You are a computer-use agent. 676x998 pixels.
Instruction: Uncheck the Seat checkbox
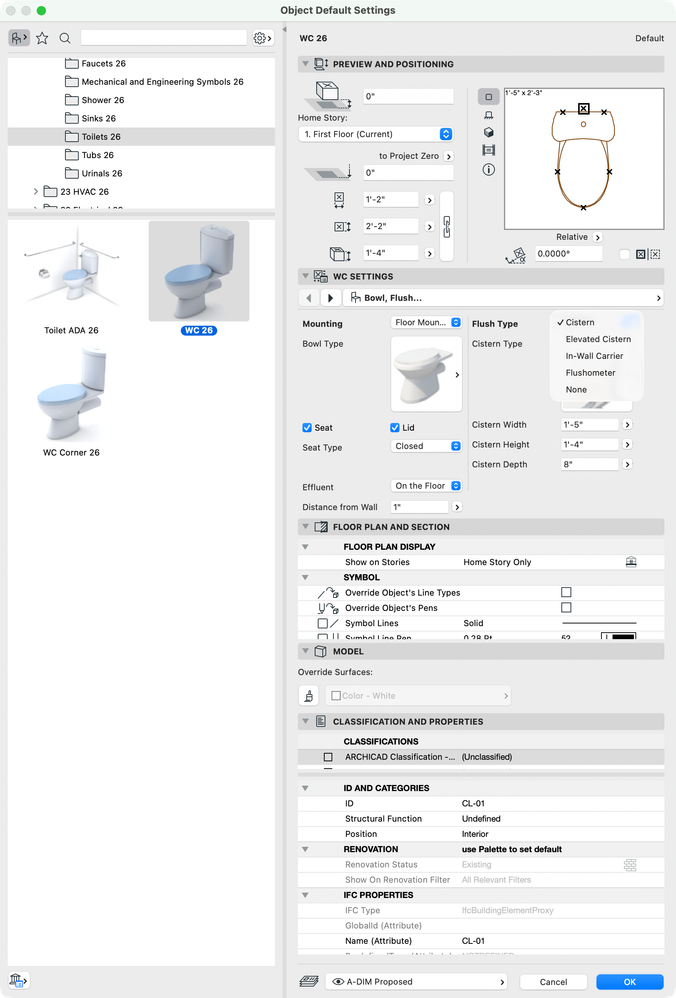click(x=307, y=428)
